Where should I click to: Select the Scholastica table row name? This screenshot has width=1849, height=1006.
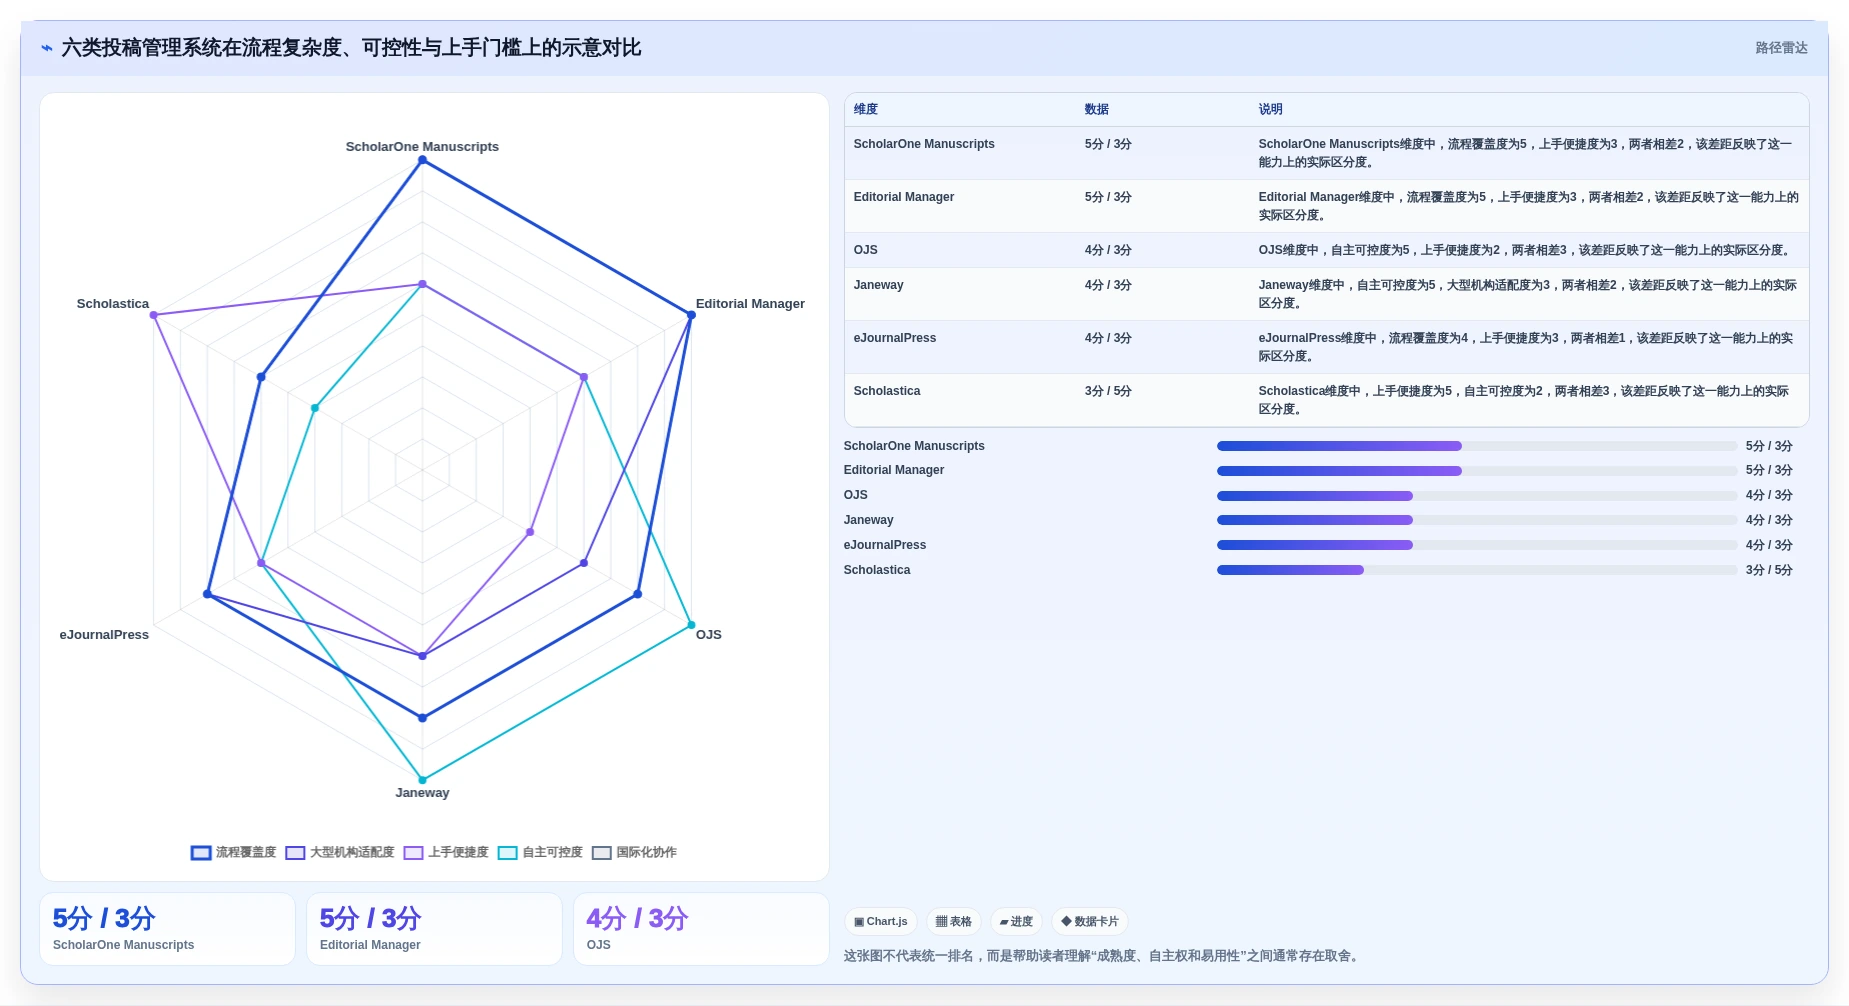click(x=887, y=391)
